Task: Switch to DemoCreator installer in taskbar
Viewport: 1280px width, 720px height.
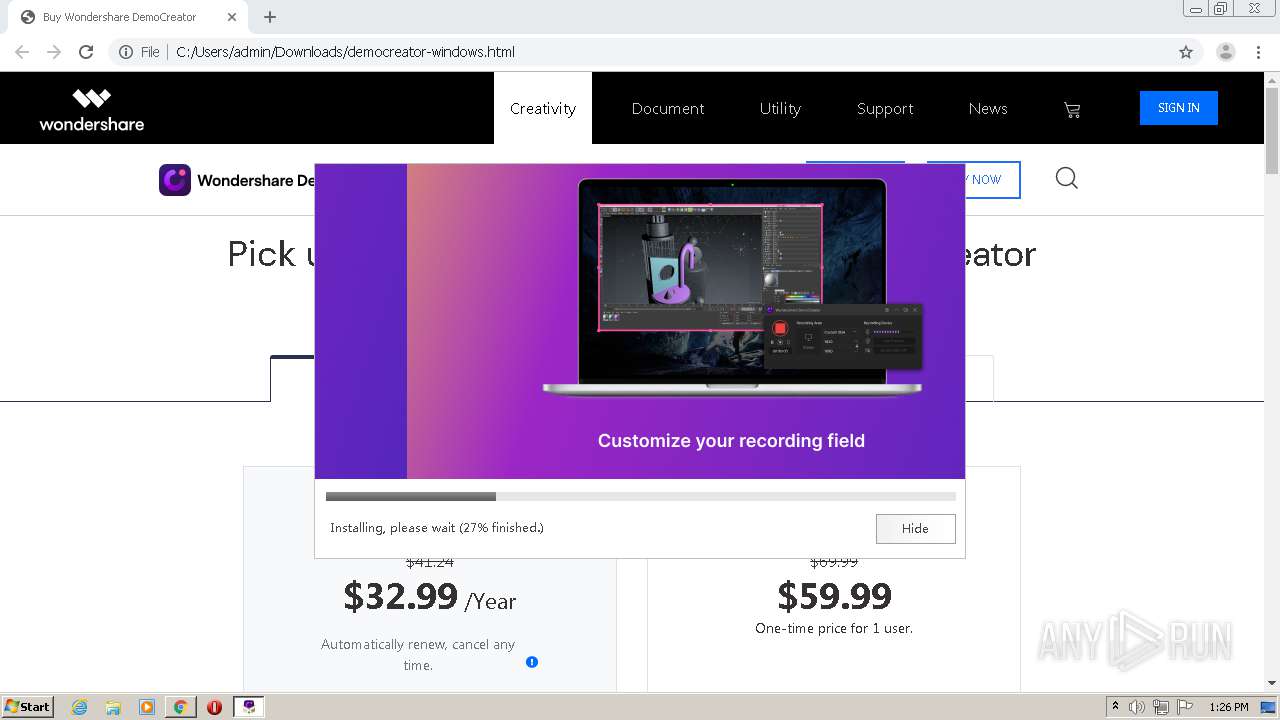Action: coord(249,707)
